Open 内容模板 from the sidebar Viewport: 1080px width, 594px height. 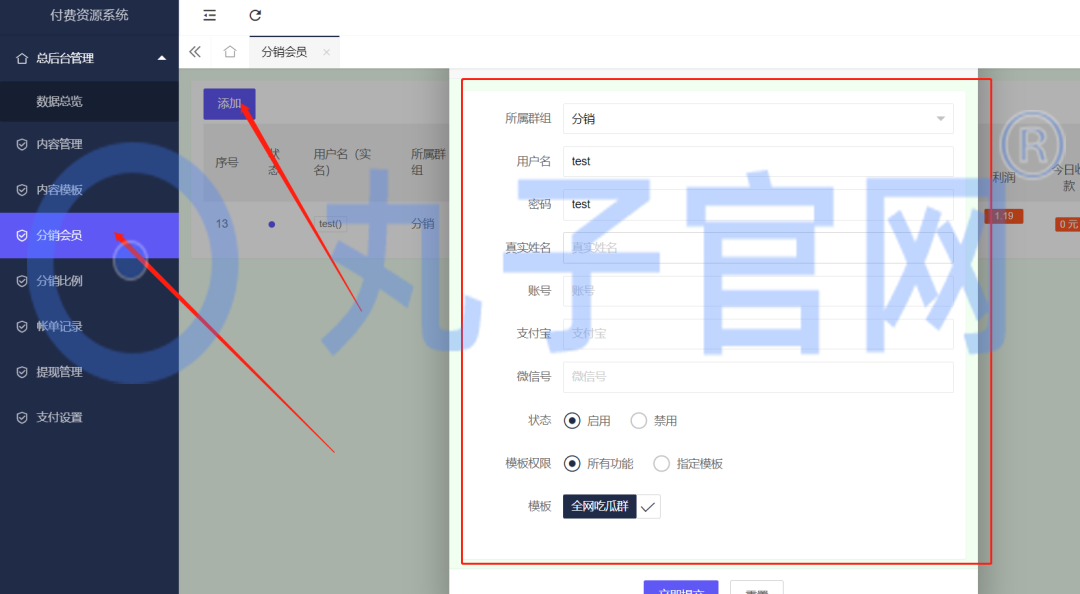[62, 189]
